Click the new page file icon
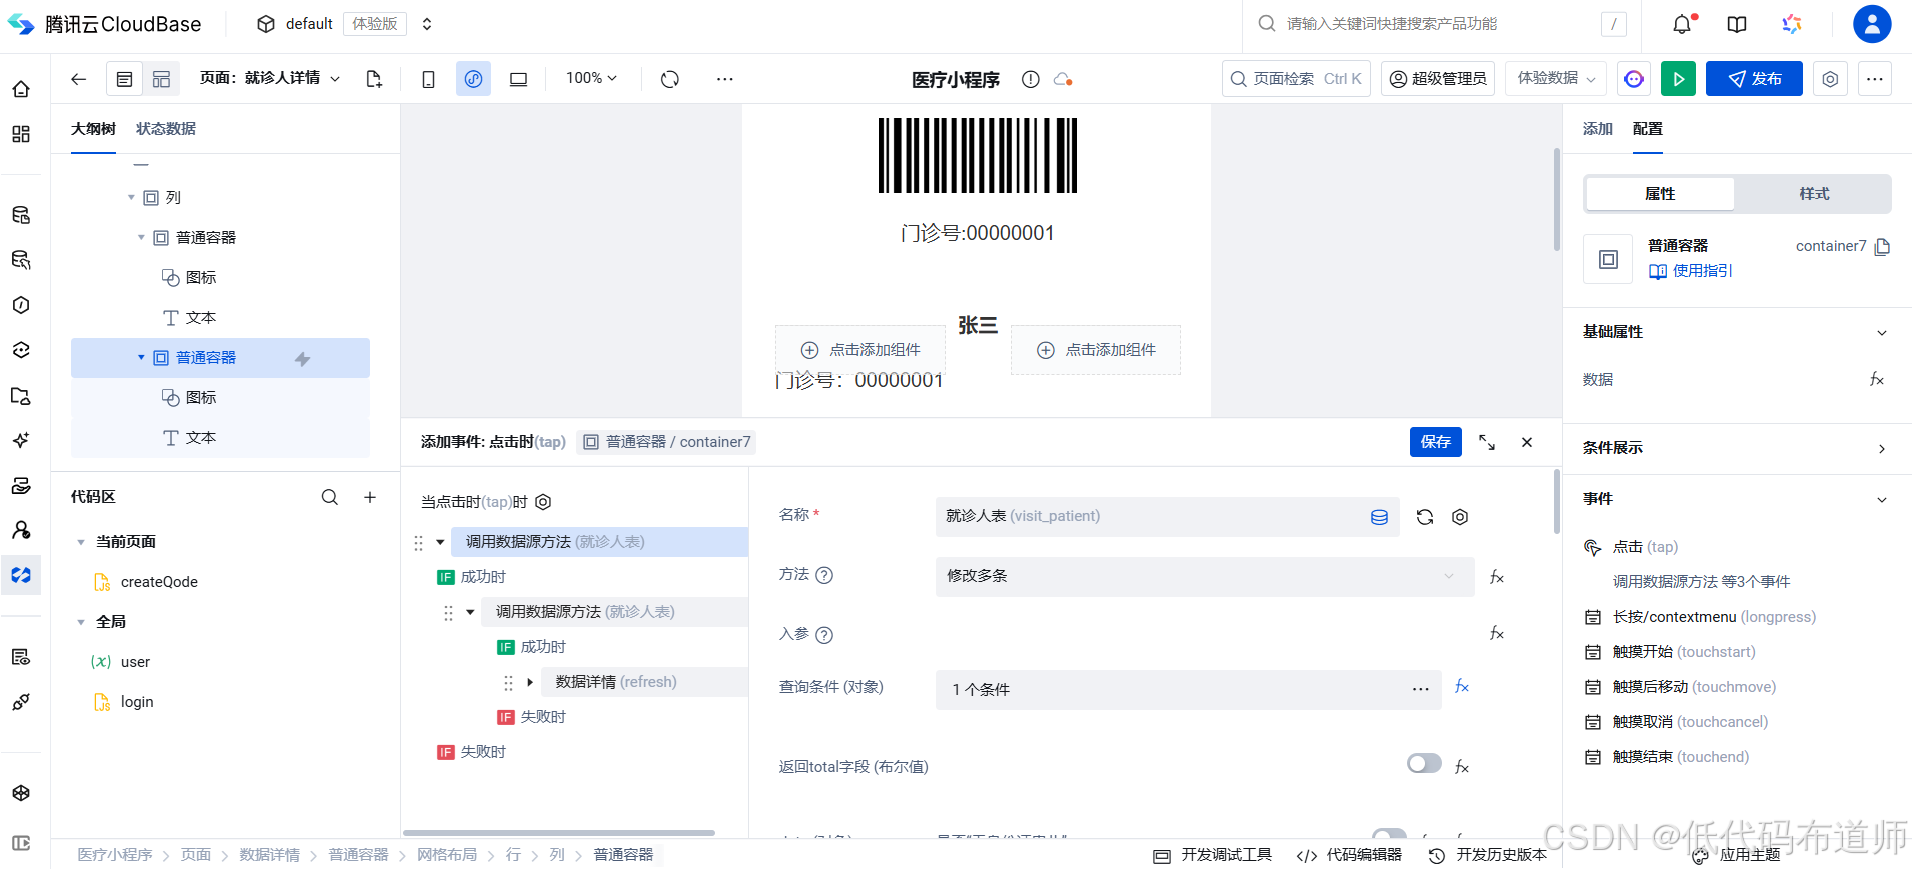The width and height of the screenshot is (1912, 869). pos(374,79)
